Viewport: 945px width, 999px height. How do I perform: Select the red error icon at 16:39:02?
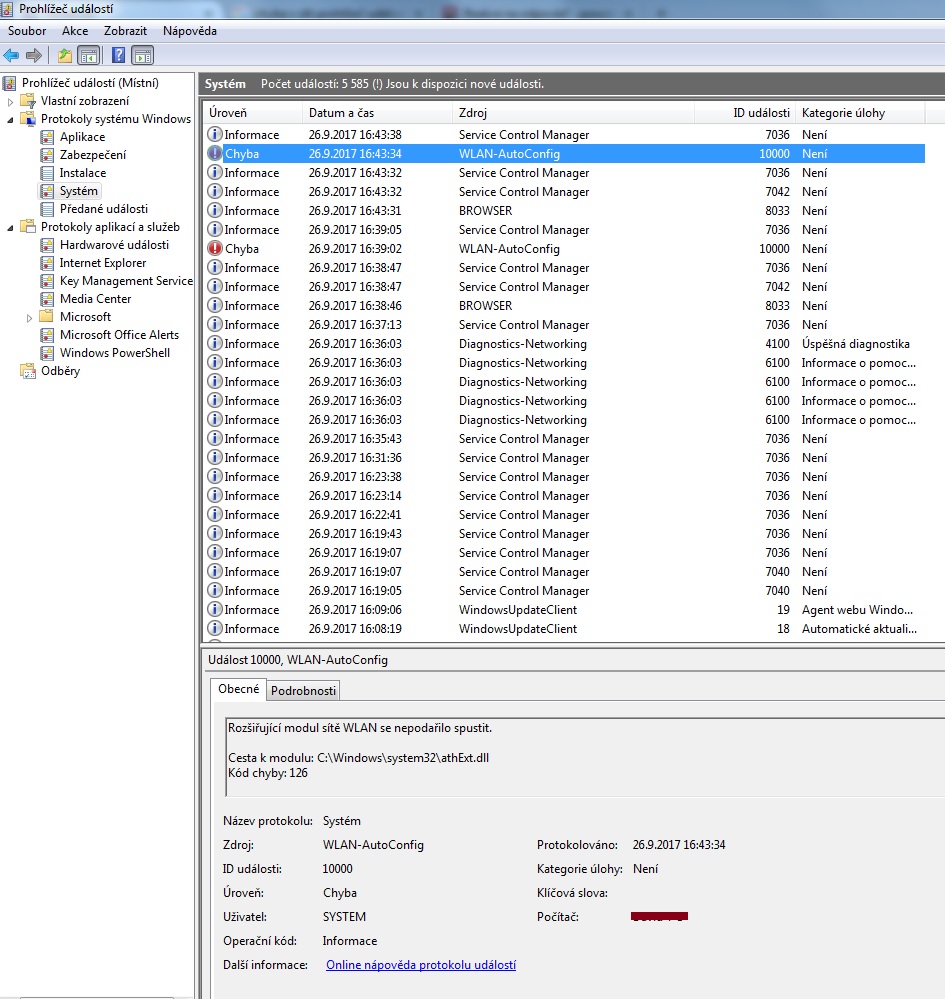click(215, 249)
